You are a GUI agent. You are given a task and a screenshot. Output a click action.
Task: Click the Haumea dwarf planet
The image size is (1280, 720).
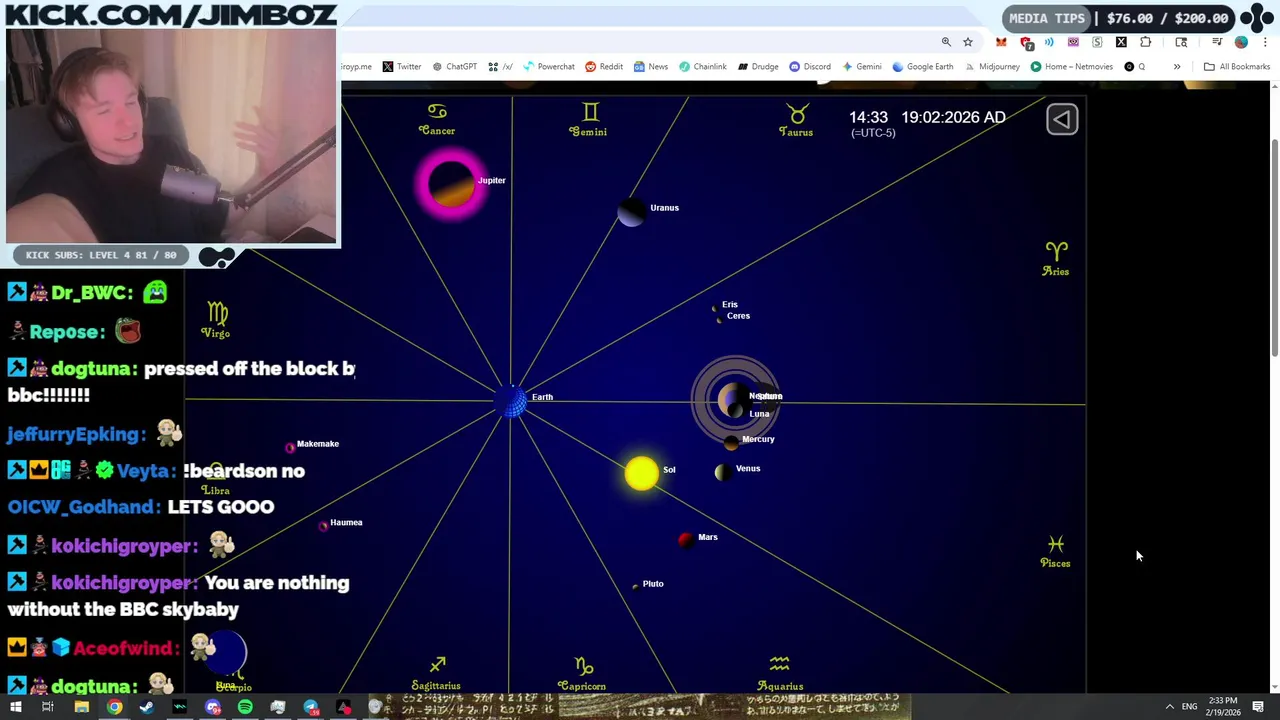[324, 525]
